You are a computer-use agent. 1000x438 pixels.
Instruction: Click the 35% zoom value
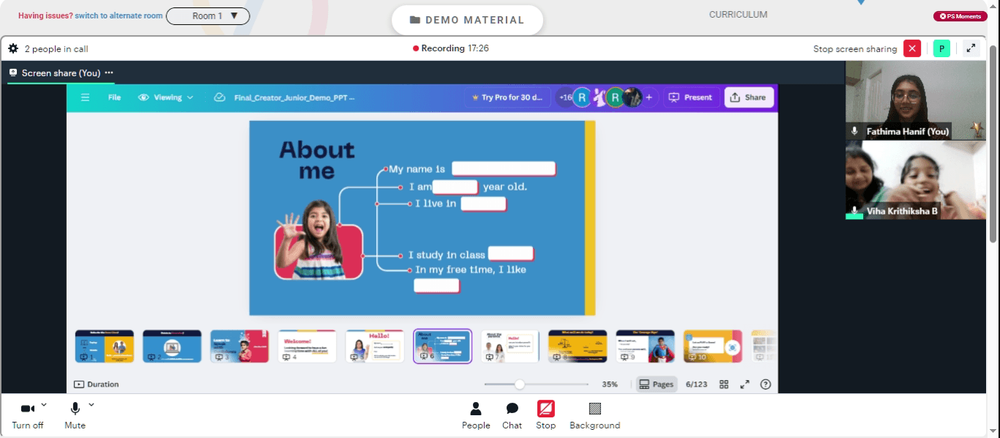610,384
